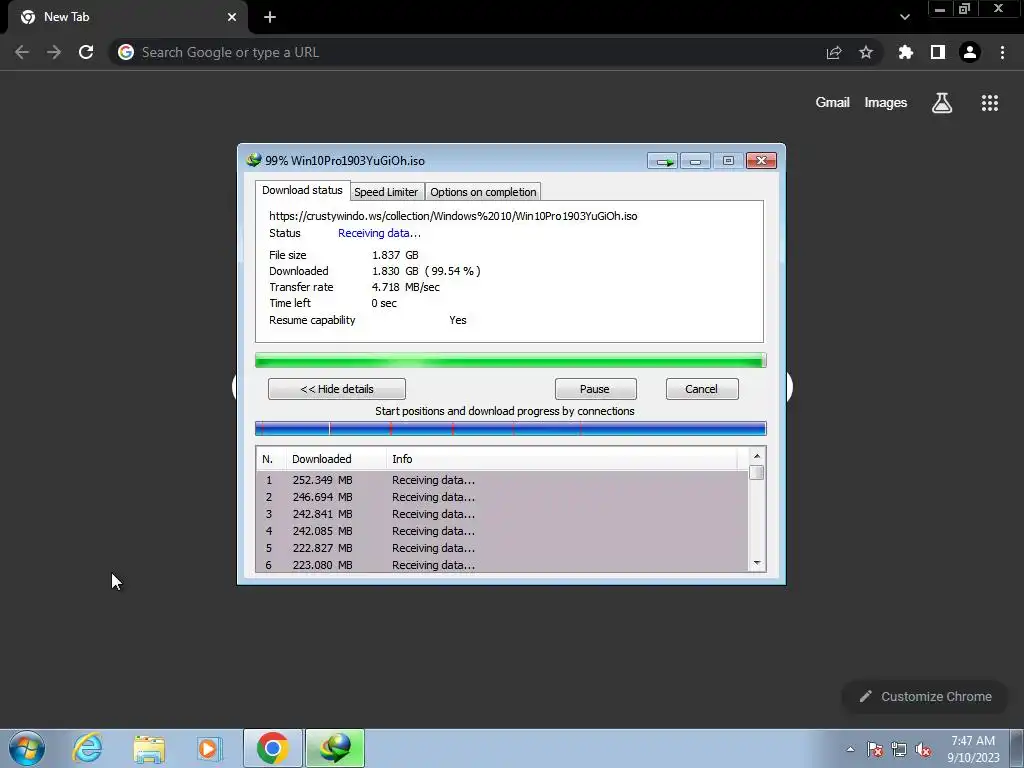Open Chrome side panel icon
The image size is (1024, 768).
(x=938, y=52)
